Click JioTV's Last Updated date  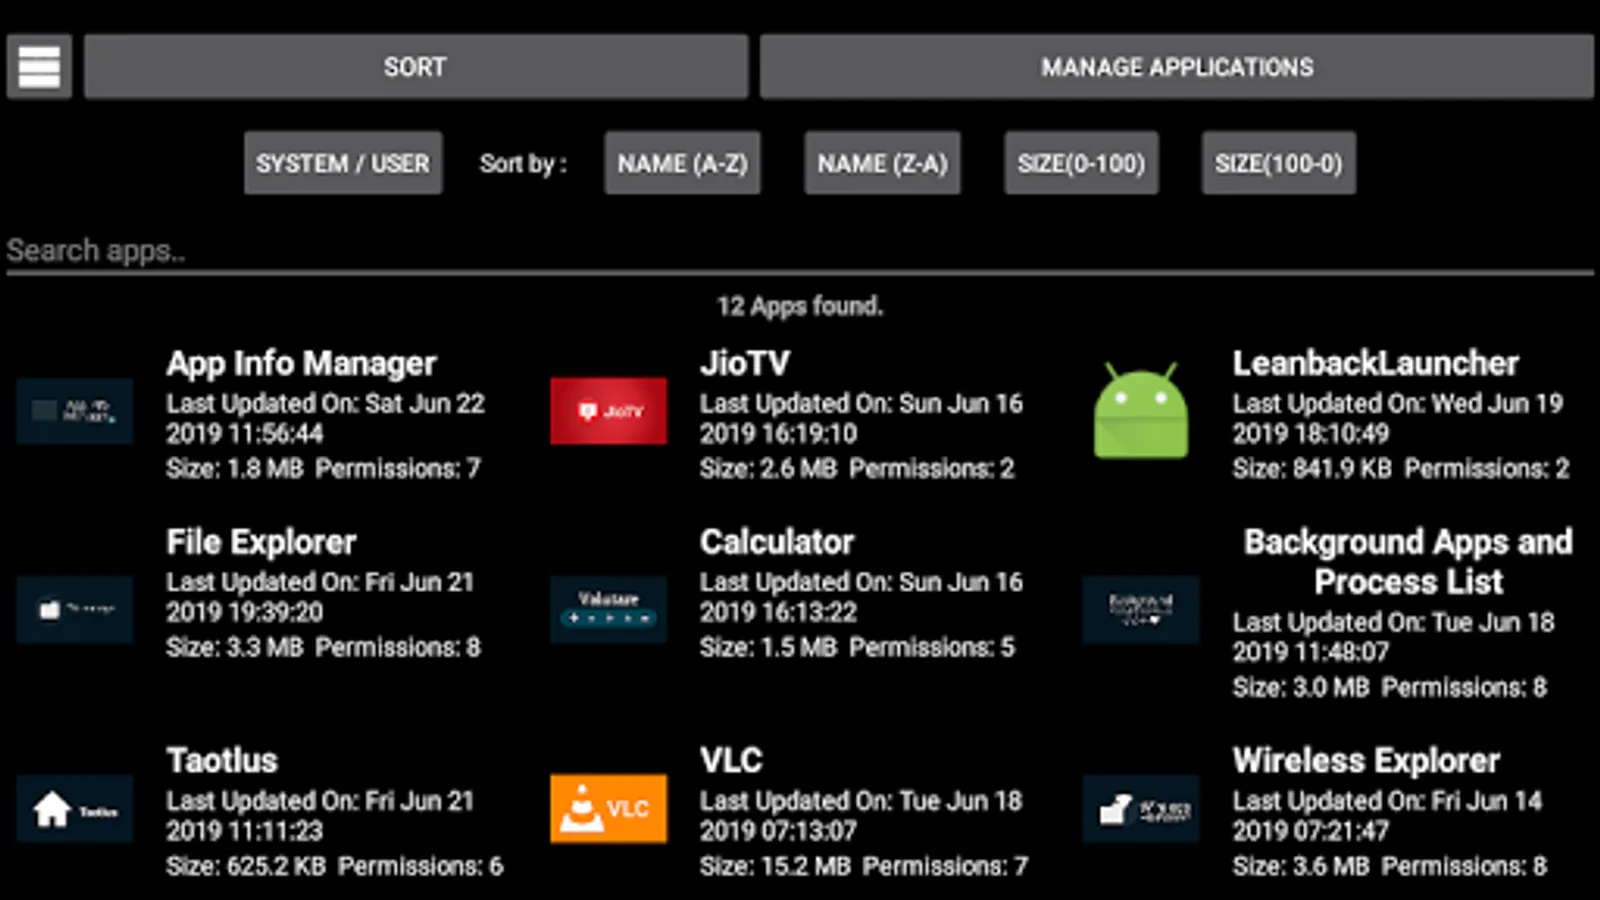861,418
